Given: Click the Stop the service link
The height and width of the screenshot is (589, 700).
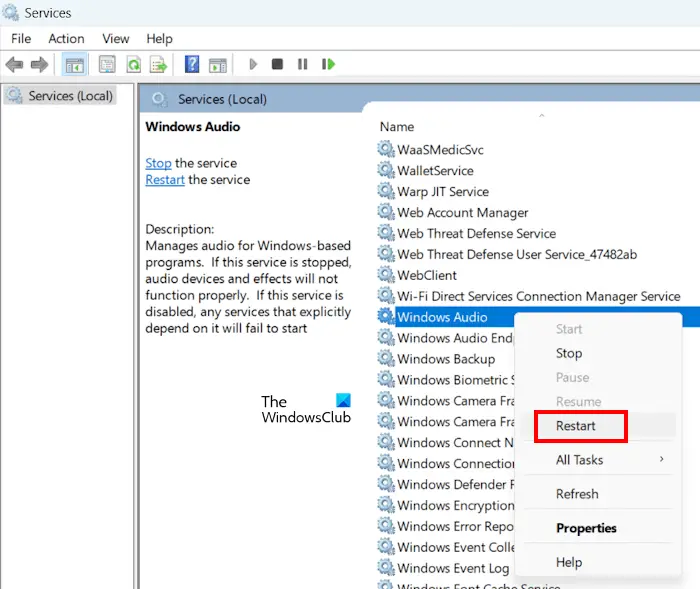Looking at the screenshot, I should tap(158, 163).
